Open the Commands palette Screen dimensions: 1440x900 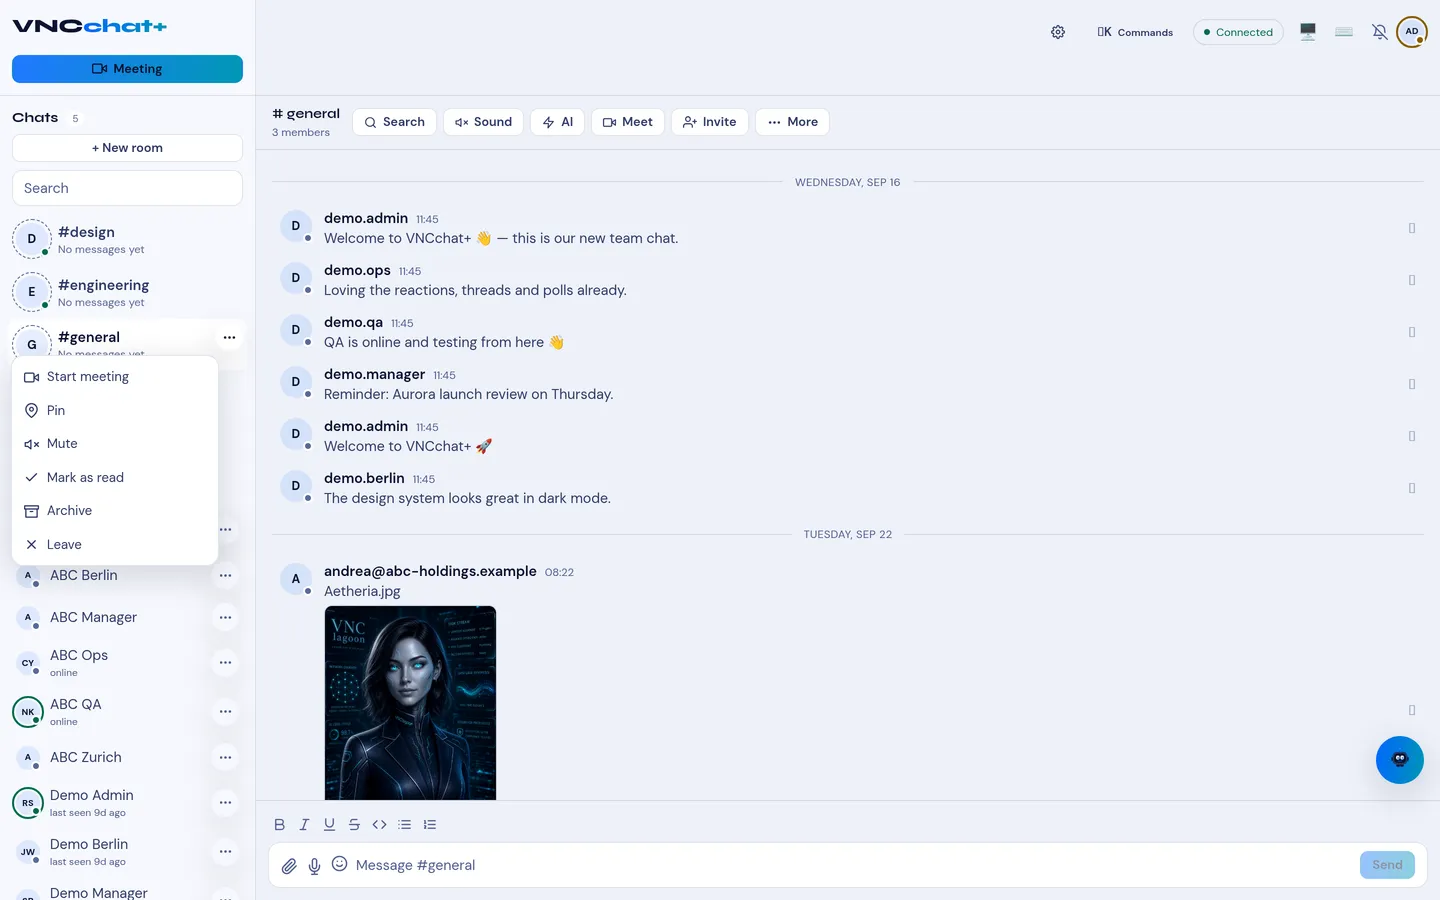click(1135, 32)
